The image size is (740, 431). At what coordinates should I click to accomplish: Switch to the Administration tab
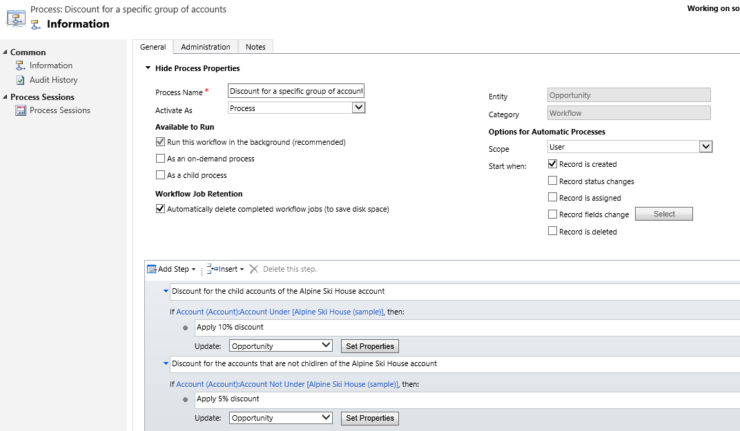point(205,47)
